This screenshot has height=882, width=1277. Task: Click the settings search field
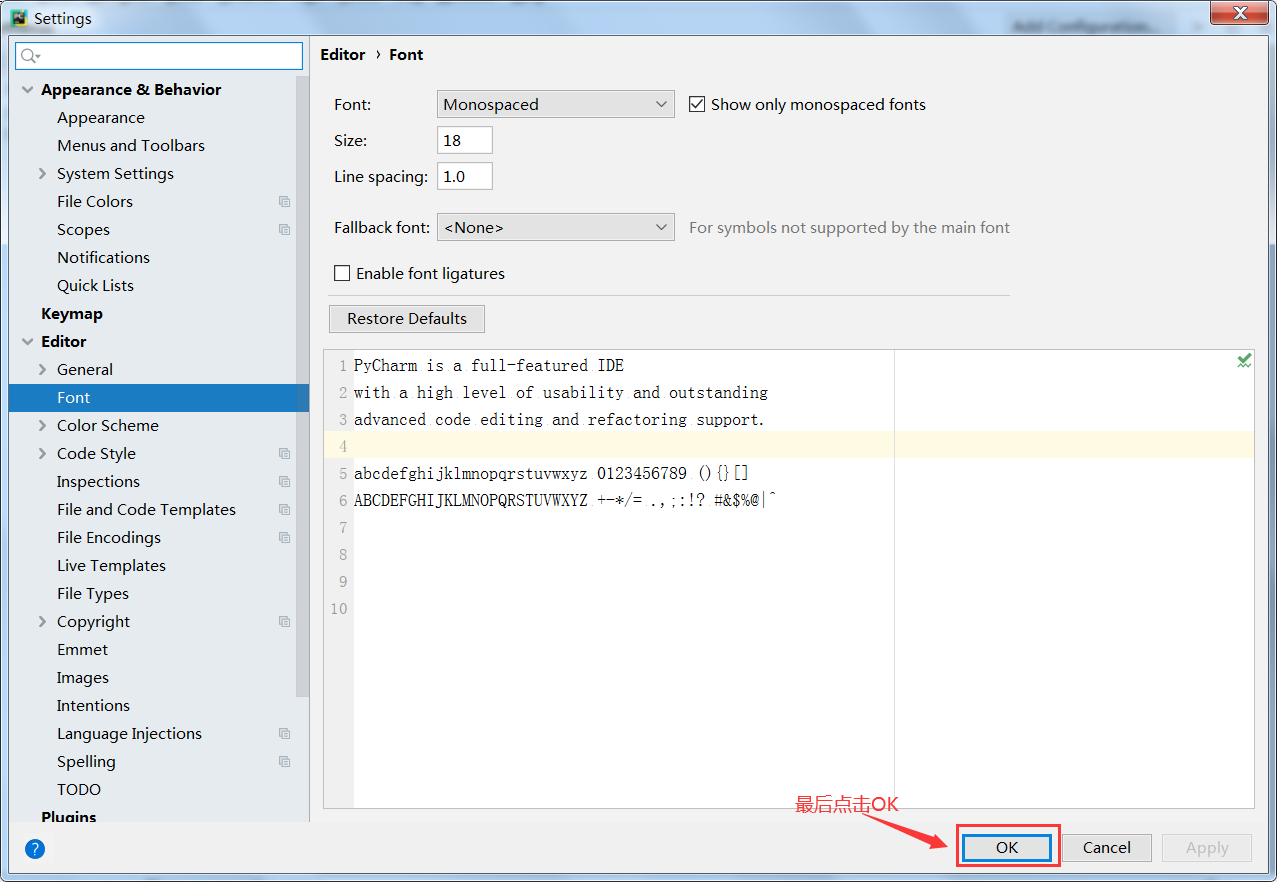[x=159, y=56]
